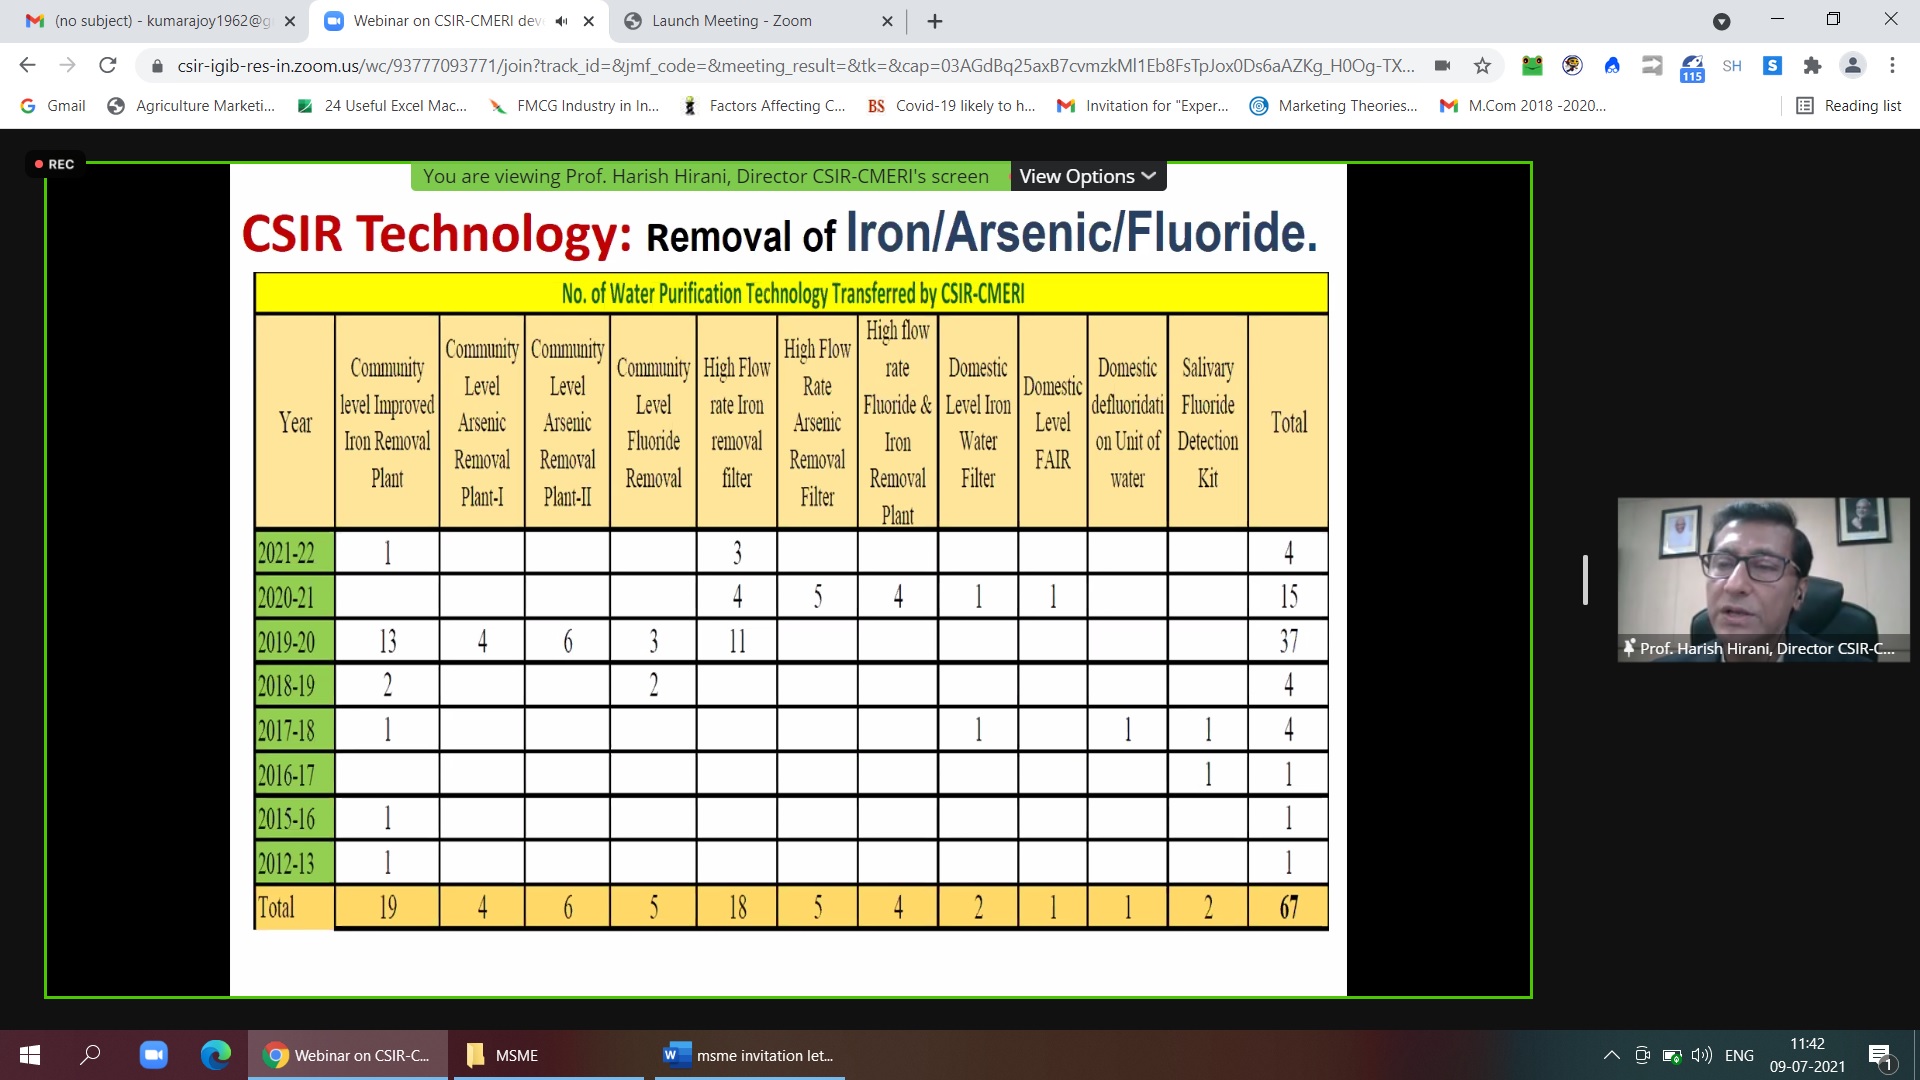This screenshot has height=1080, width=1920.
Task: Click Prof. Harish Hirani's video thumbnail
Action: pos(1762,580)
